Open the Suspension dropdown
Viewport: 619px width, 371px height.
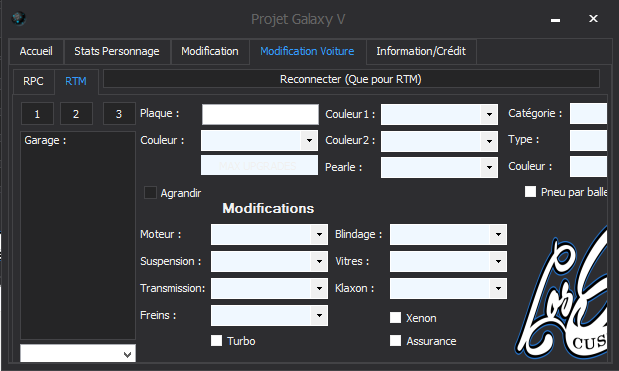[269, 261]
